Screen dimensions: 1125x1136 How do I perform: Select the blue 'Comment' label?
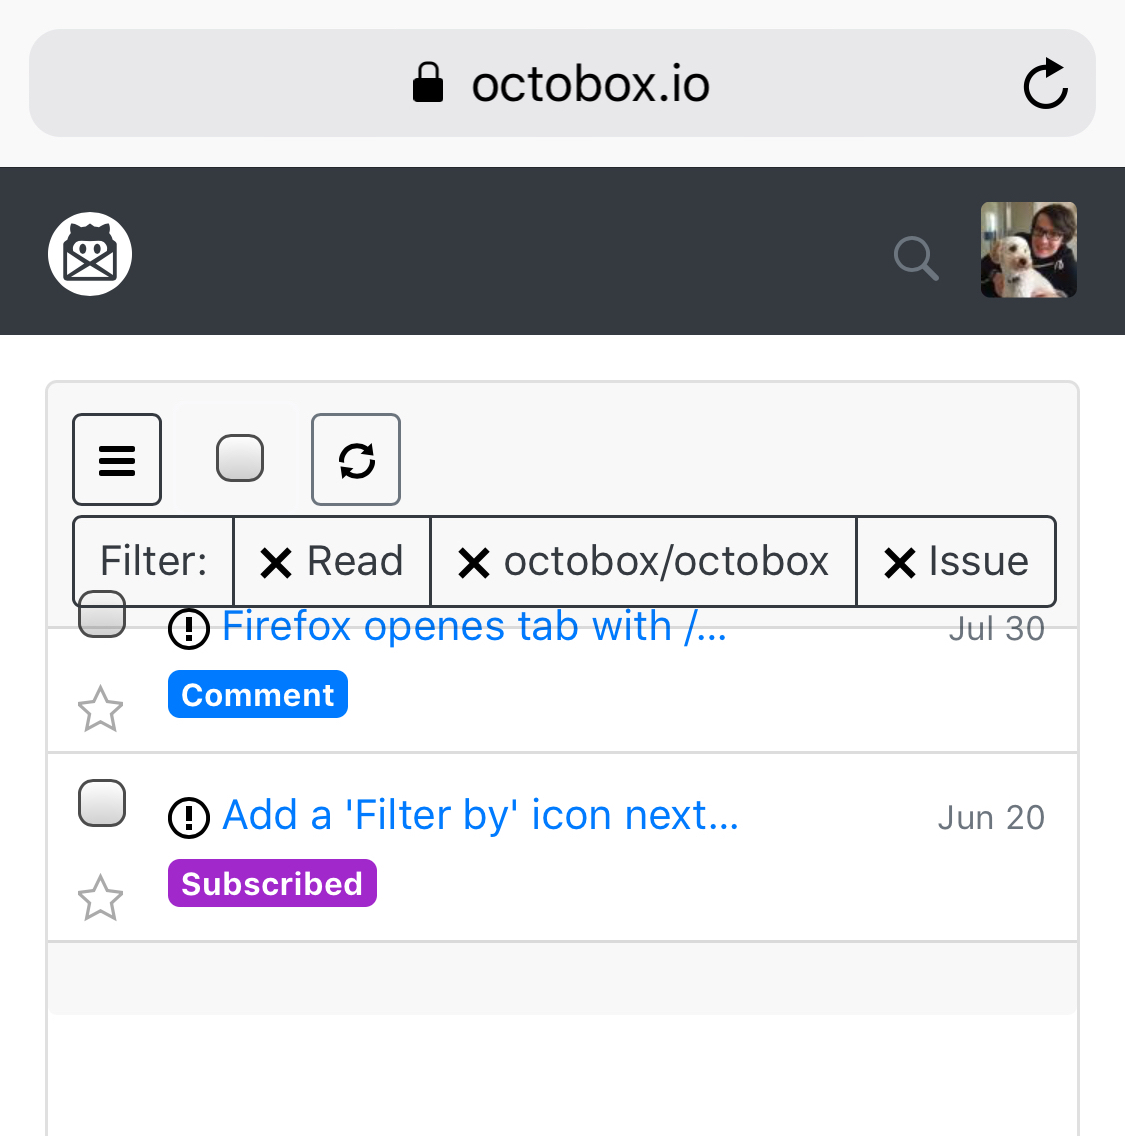coord(257,693)
